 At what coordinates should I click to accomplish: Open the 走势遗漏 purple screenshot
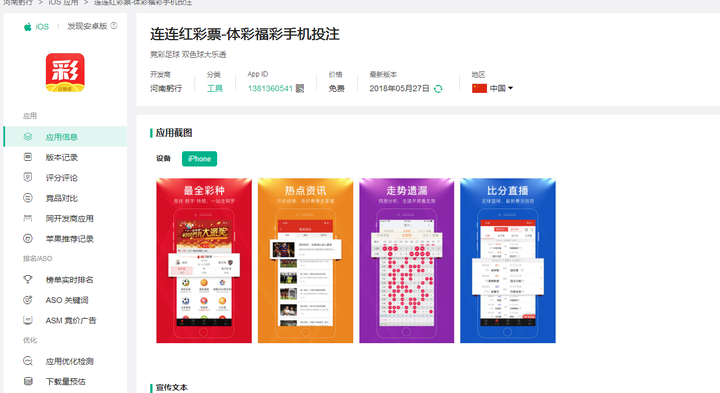406,260
